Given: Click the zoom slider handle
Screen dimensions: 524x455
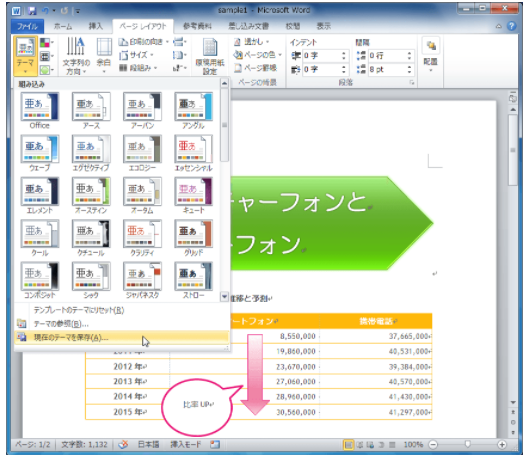Looking at the screenshot, I should (x=468, y=444).
